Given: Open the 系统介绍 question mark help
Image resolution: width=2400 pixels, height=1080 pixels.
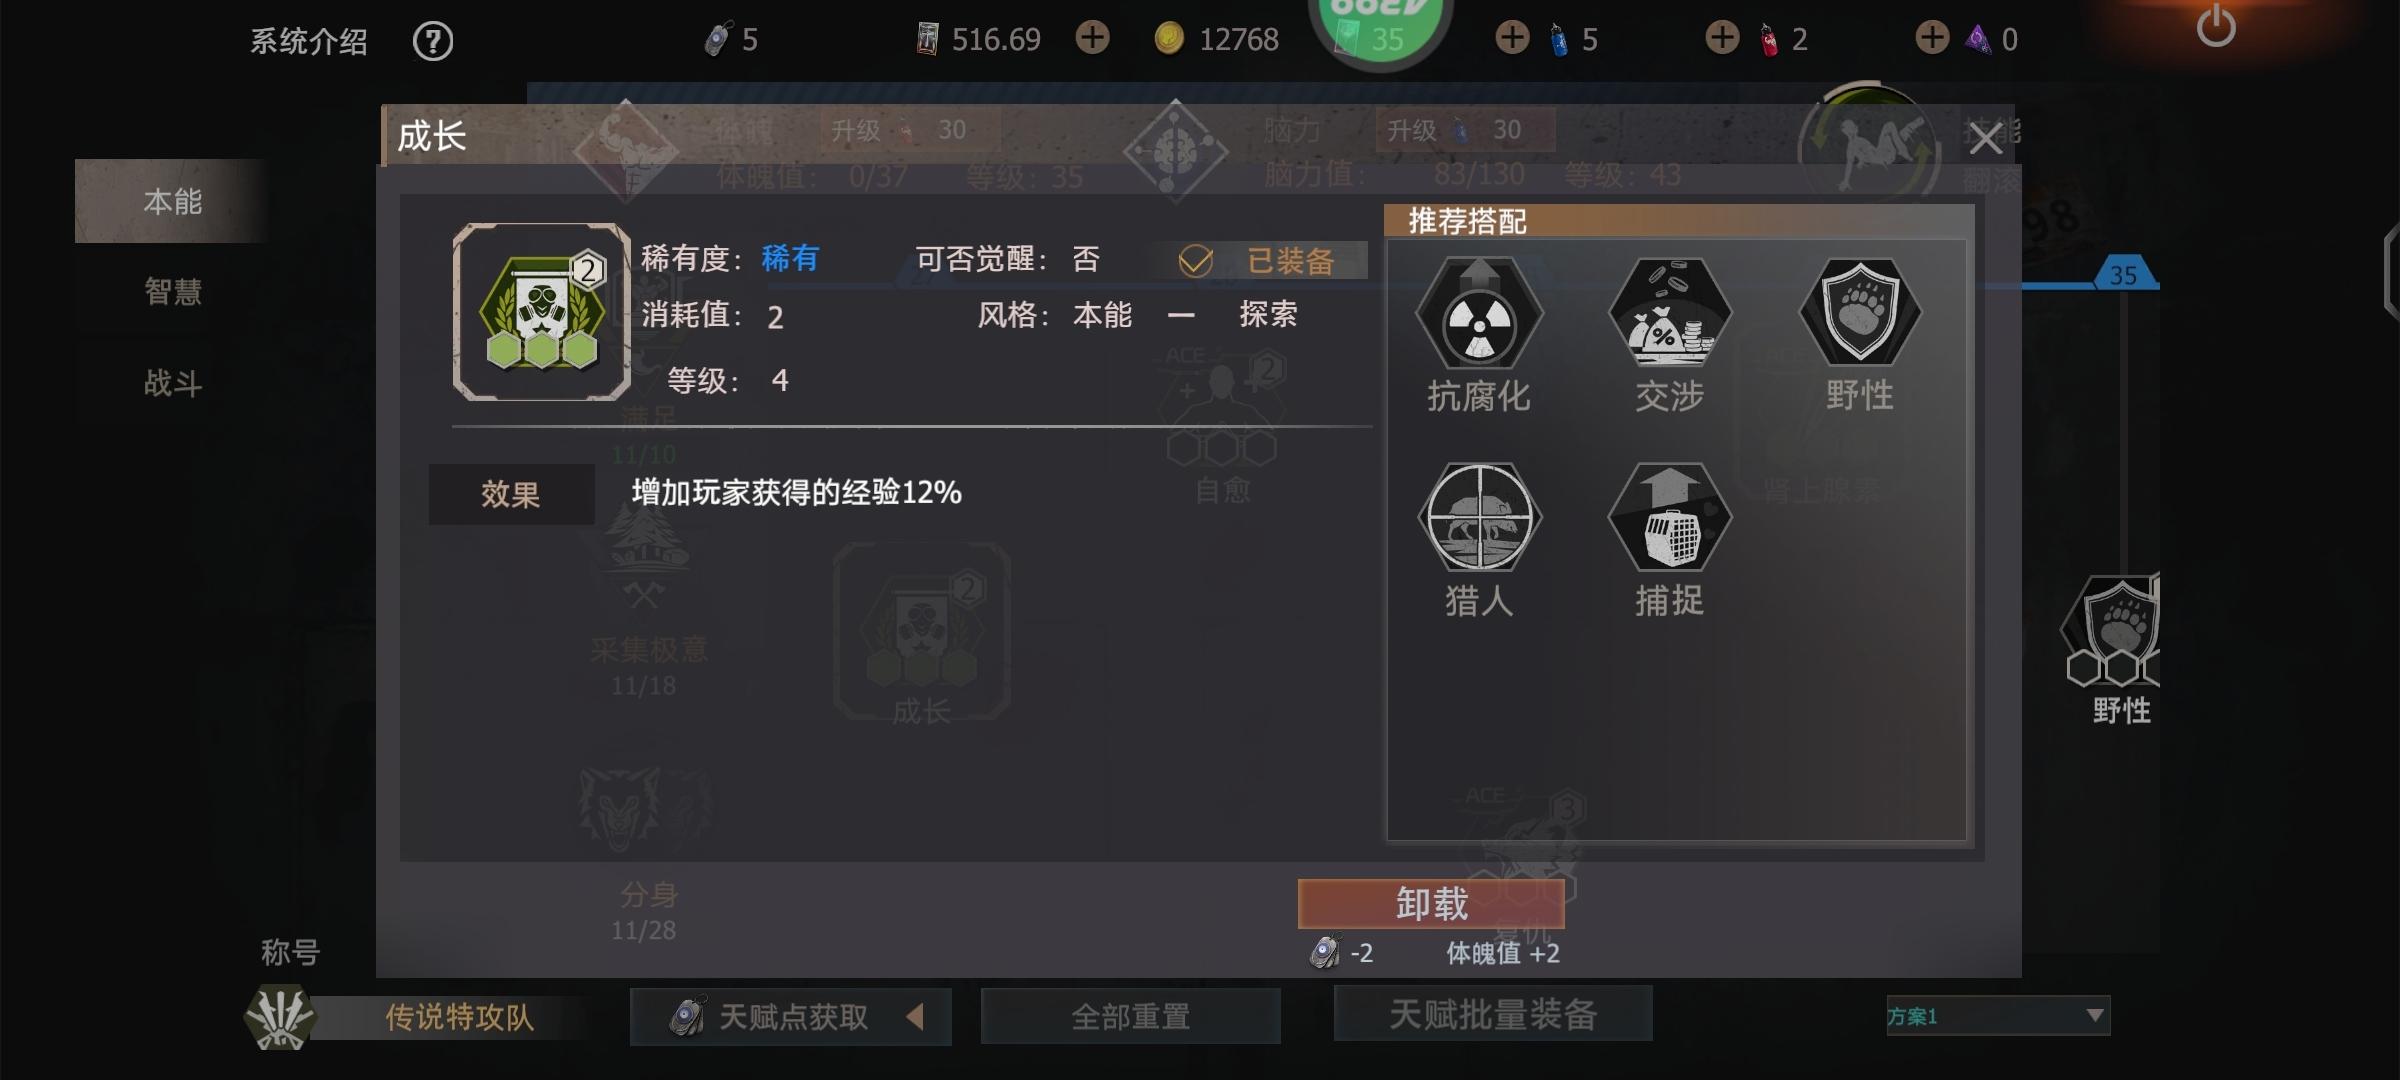Looking at the screenshot, I should coord(433,41).
